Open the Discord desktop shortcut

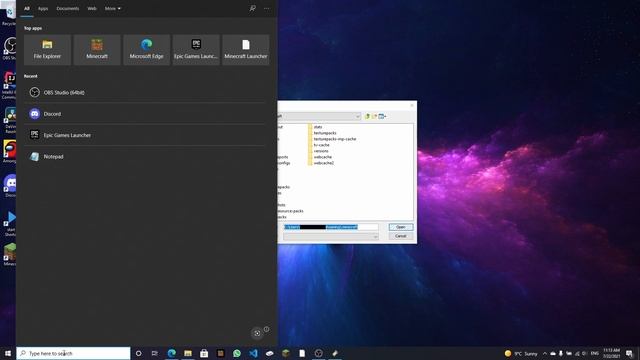click(x=10, y=186)
